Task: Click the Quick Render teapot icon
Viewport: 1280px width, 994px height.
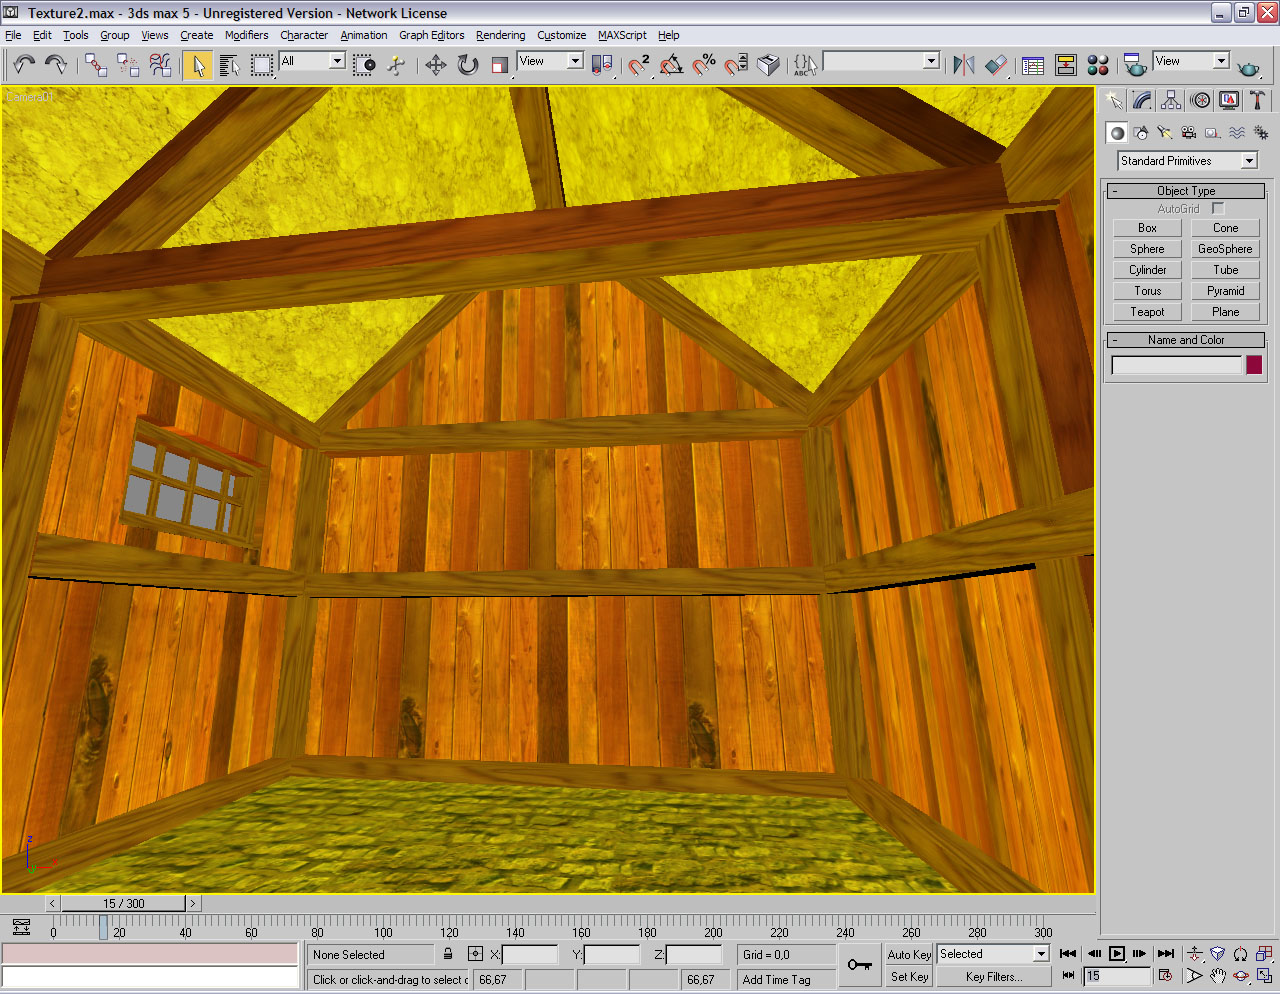Action: point(1248,67)
